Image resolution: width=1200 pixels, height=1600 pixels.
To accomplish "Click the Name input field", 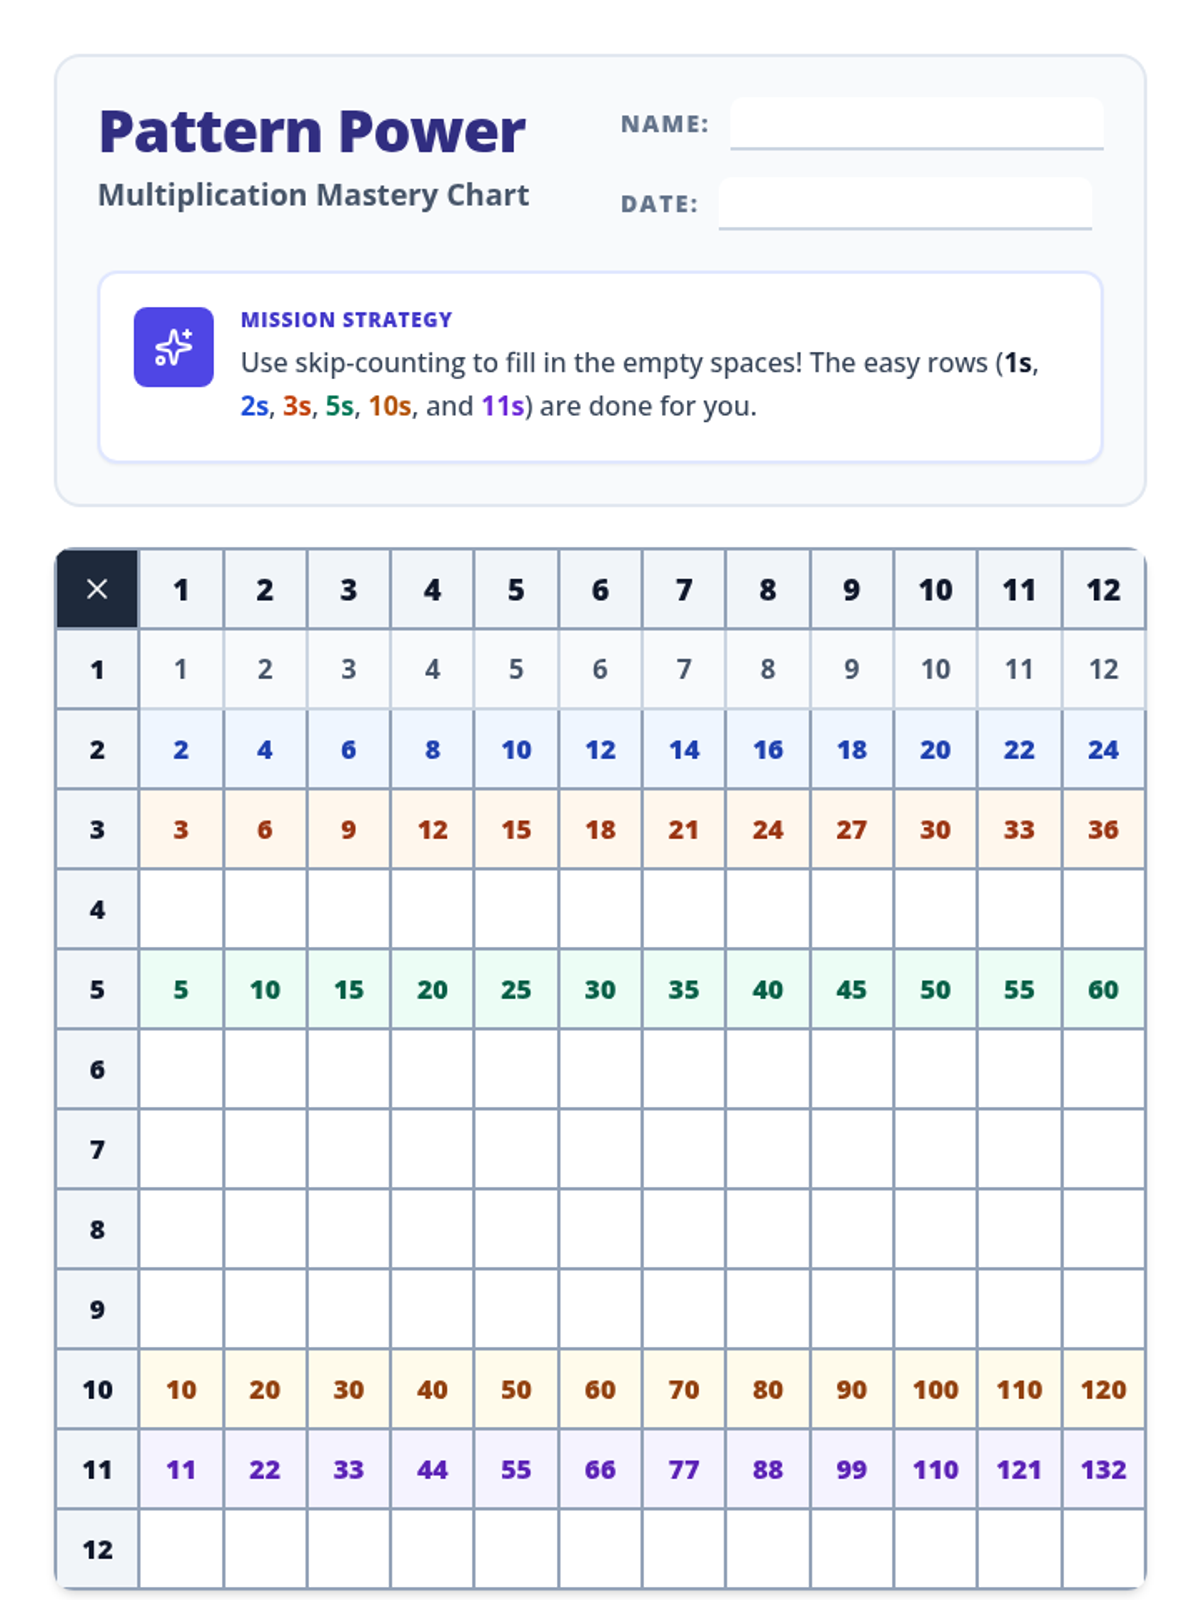I will 916,123.
